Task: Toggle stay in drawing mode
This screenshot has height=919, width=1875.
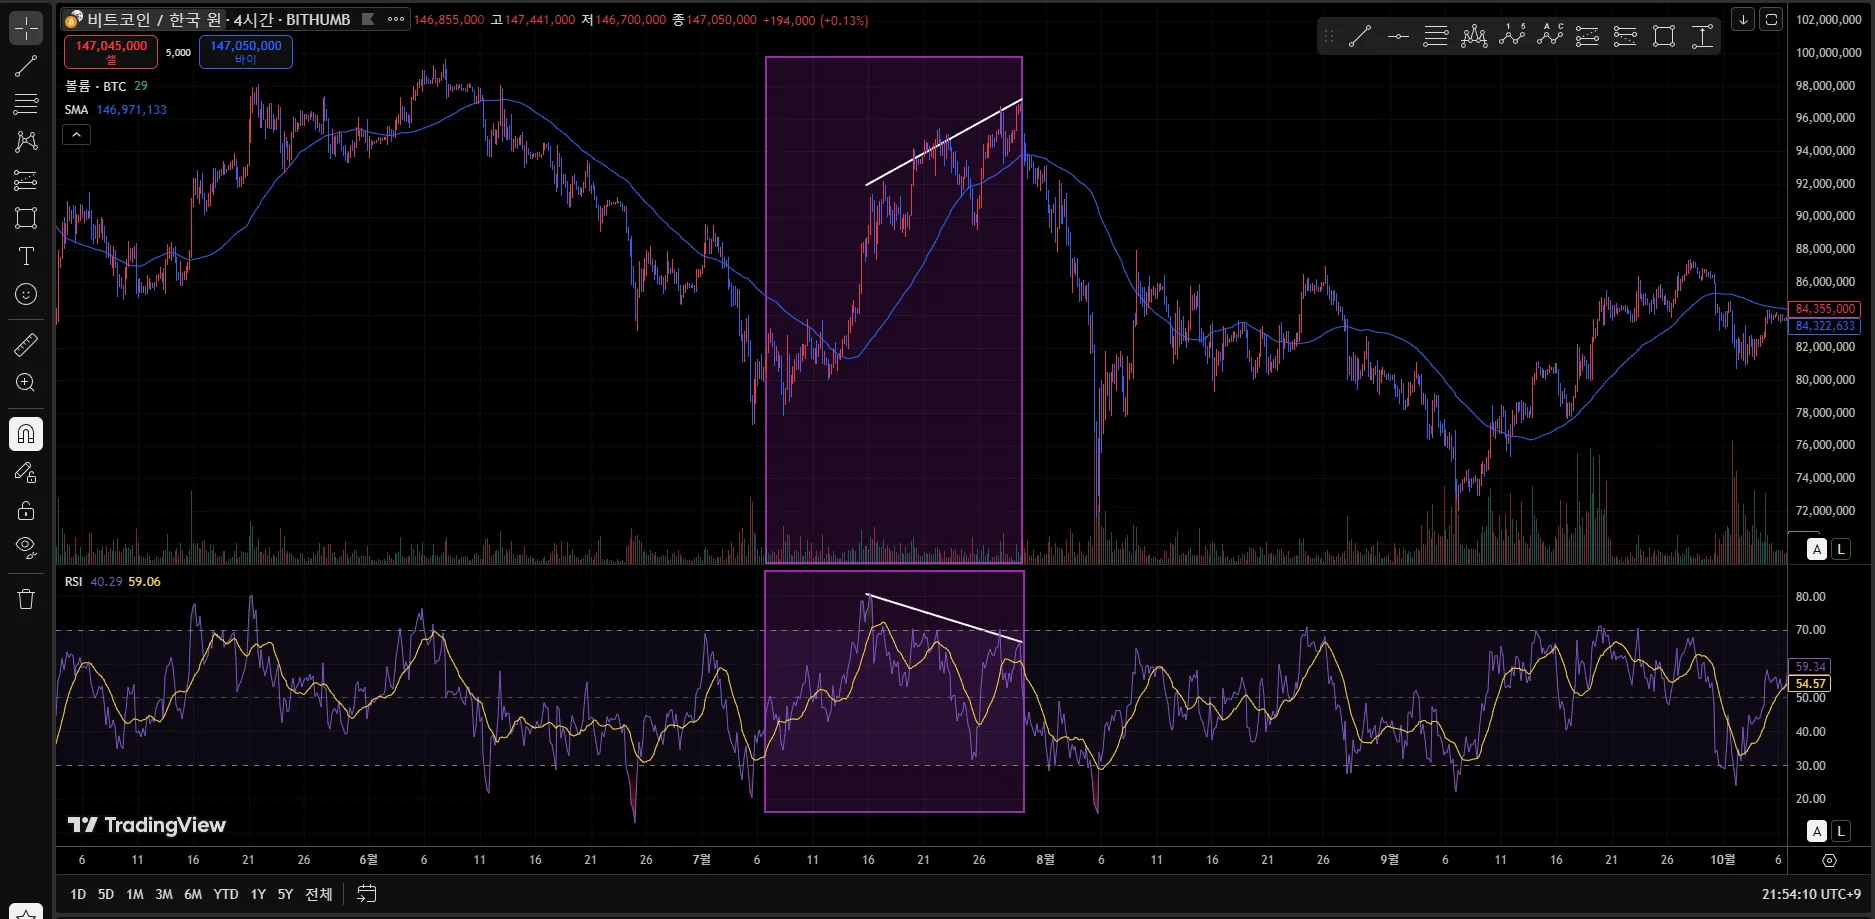Action: pos(26,472)
